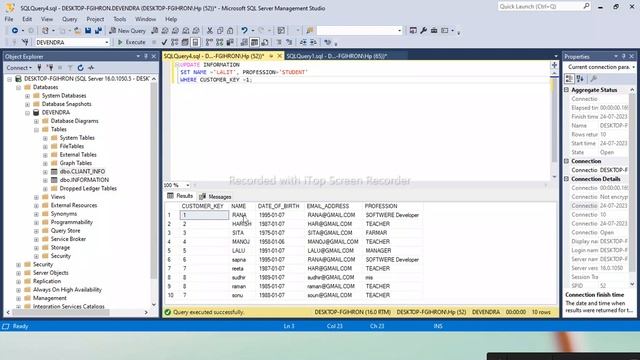Click the Query Options icon
This screenshot has height=360, width=640.
coord(185,42)
